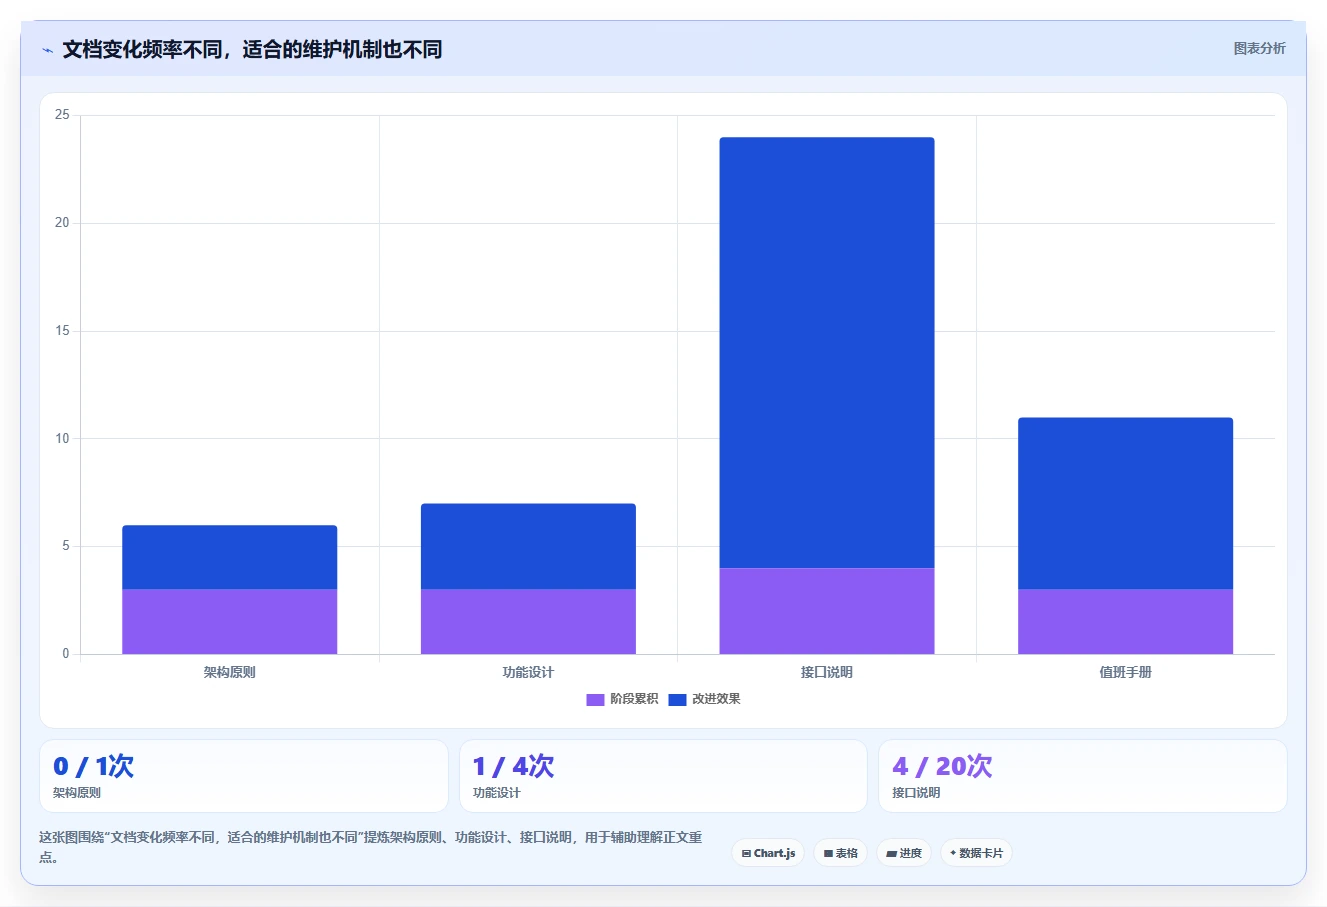
Task: Click the document icon in Chart.js pill
Action: [x=746, y=853]
